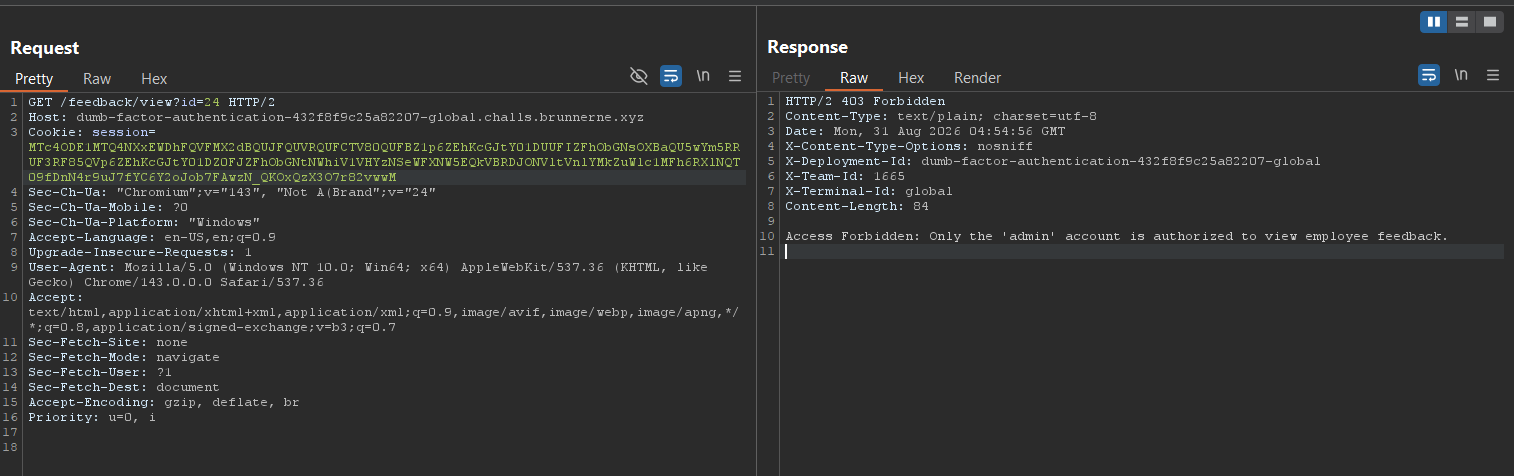The image size is (1514, 476).
Task: Select top-bottom split layout icon
Action: coord(1461,21)
